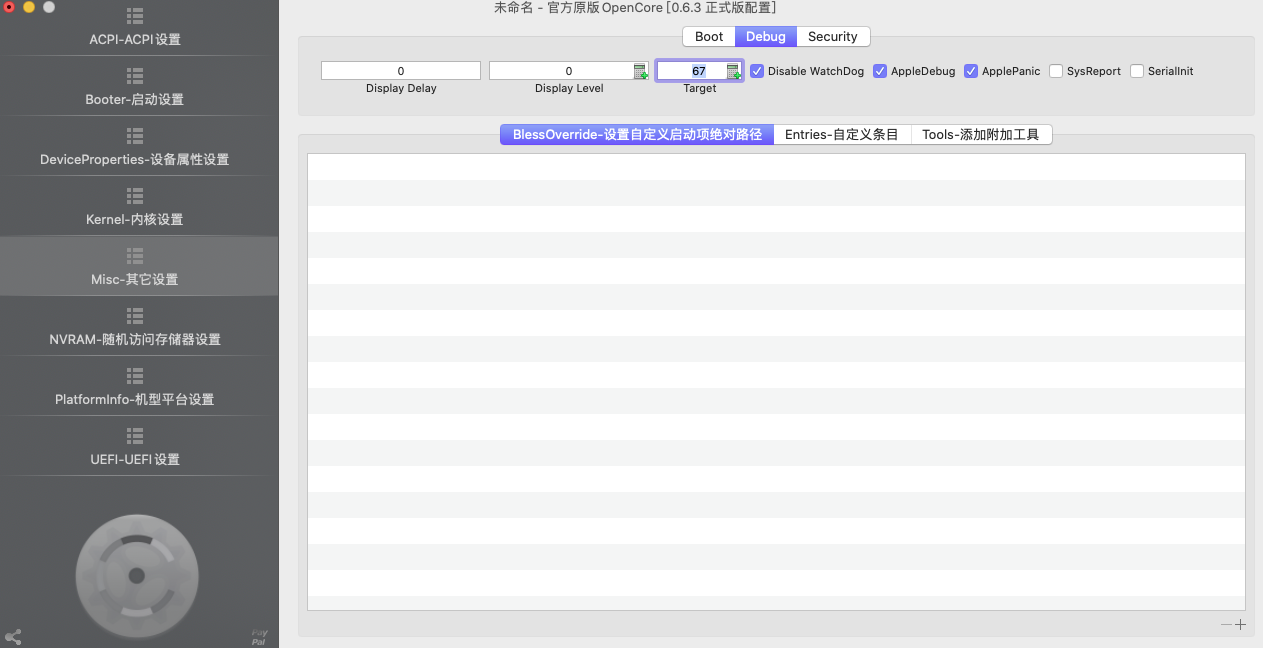This screenshot has width=1263, height=648.
Task: Select the Debug tab
Action: tap(766, 36)
